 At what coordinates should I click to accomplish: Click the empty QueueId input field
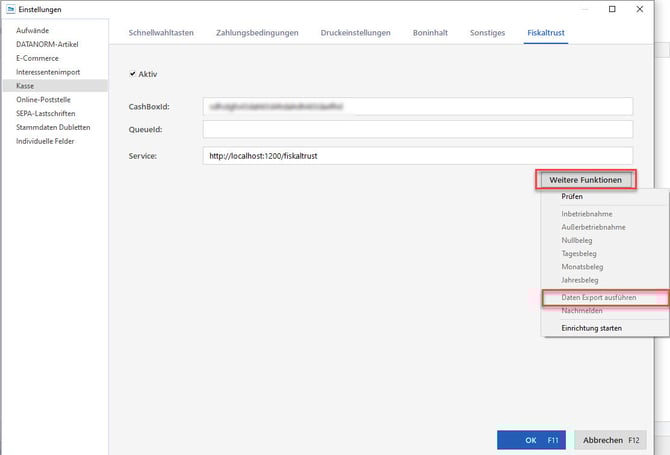(417, 129)
